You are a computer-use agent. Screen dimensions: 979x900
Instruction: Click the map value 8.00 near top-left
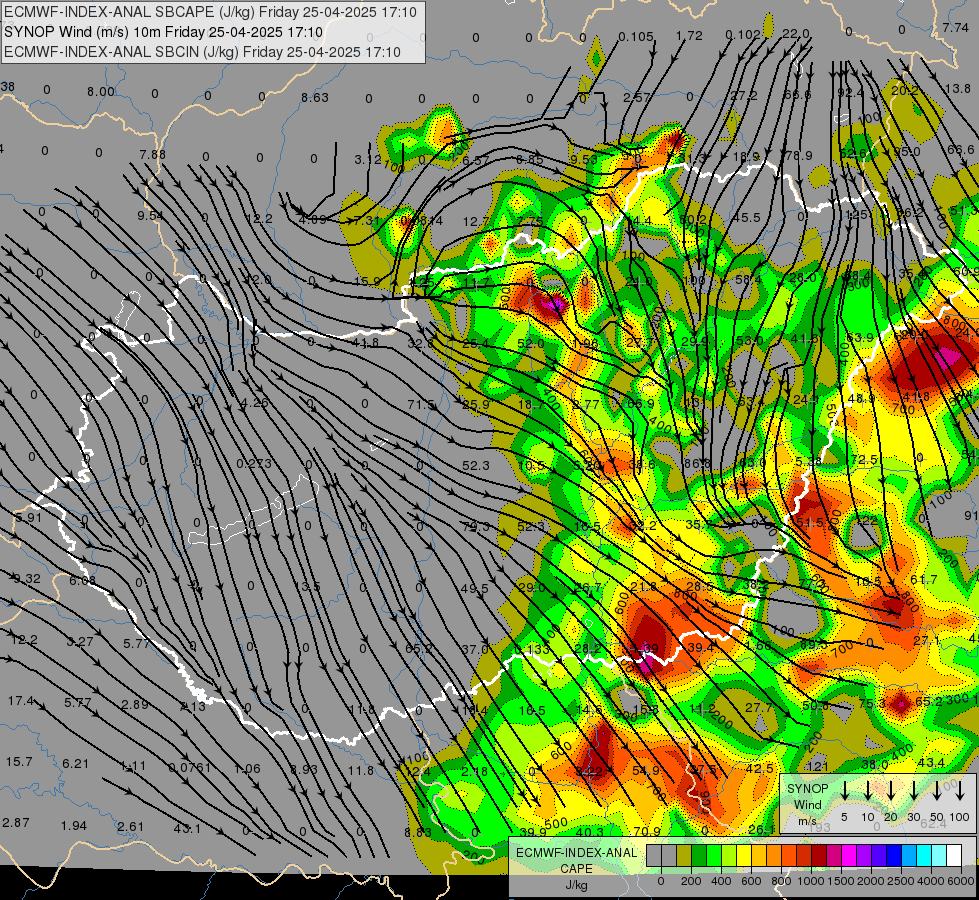[x=101, y=92]
